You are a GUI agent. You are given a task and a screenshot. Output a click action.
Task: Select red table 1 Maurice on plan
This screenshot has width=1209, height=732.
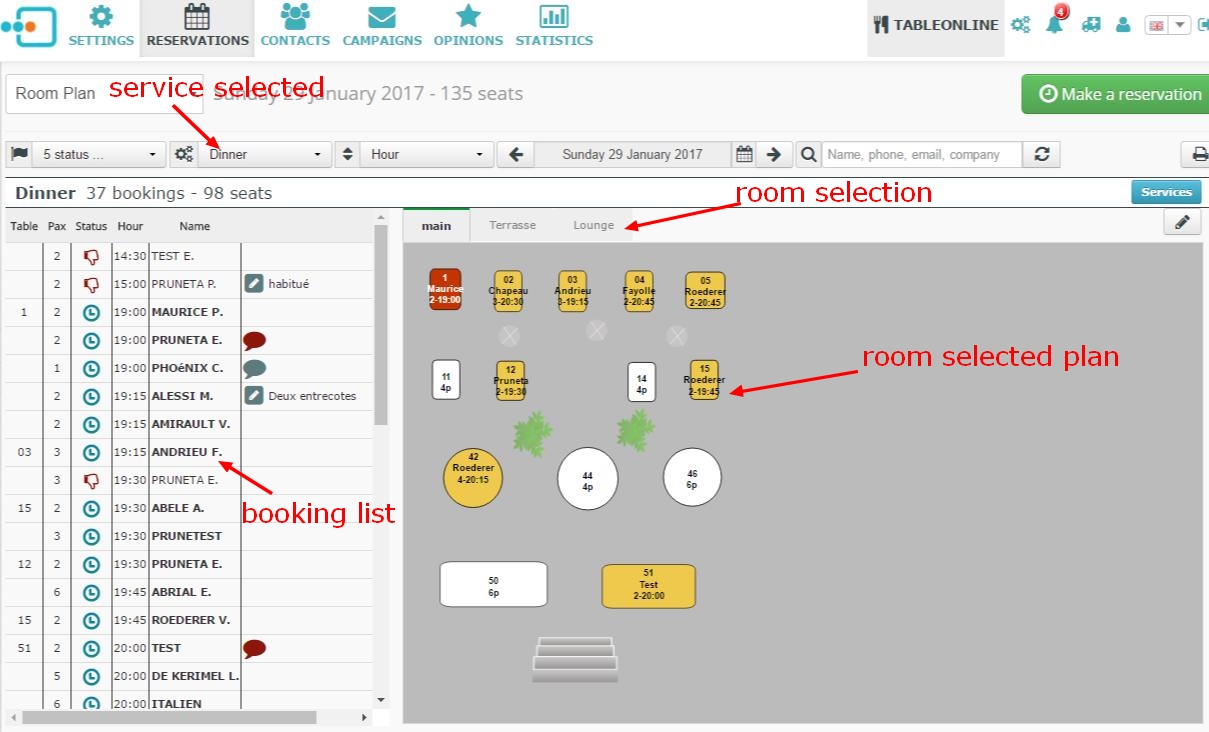pyautogui.click(x=445, y=289)
